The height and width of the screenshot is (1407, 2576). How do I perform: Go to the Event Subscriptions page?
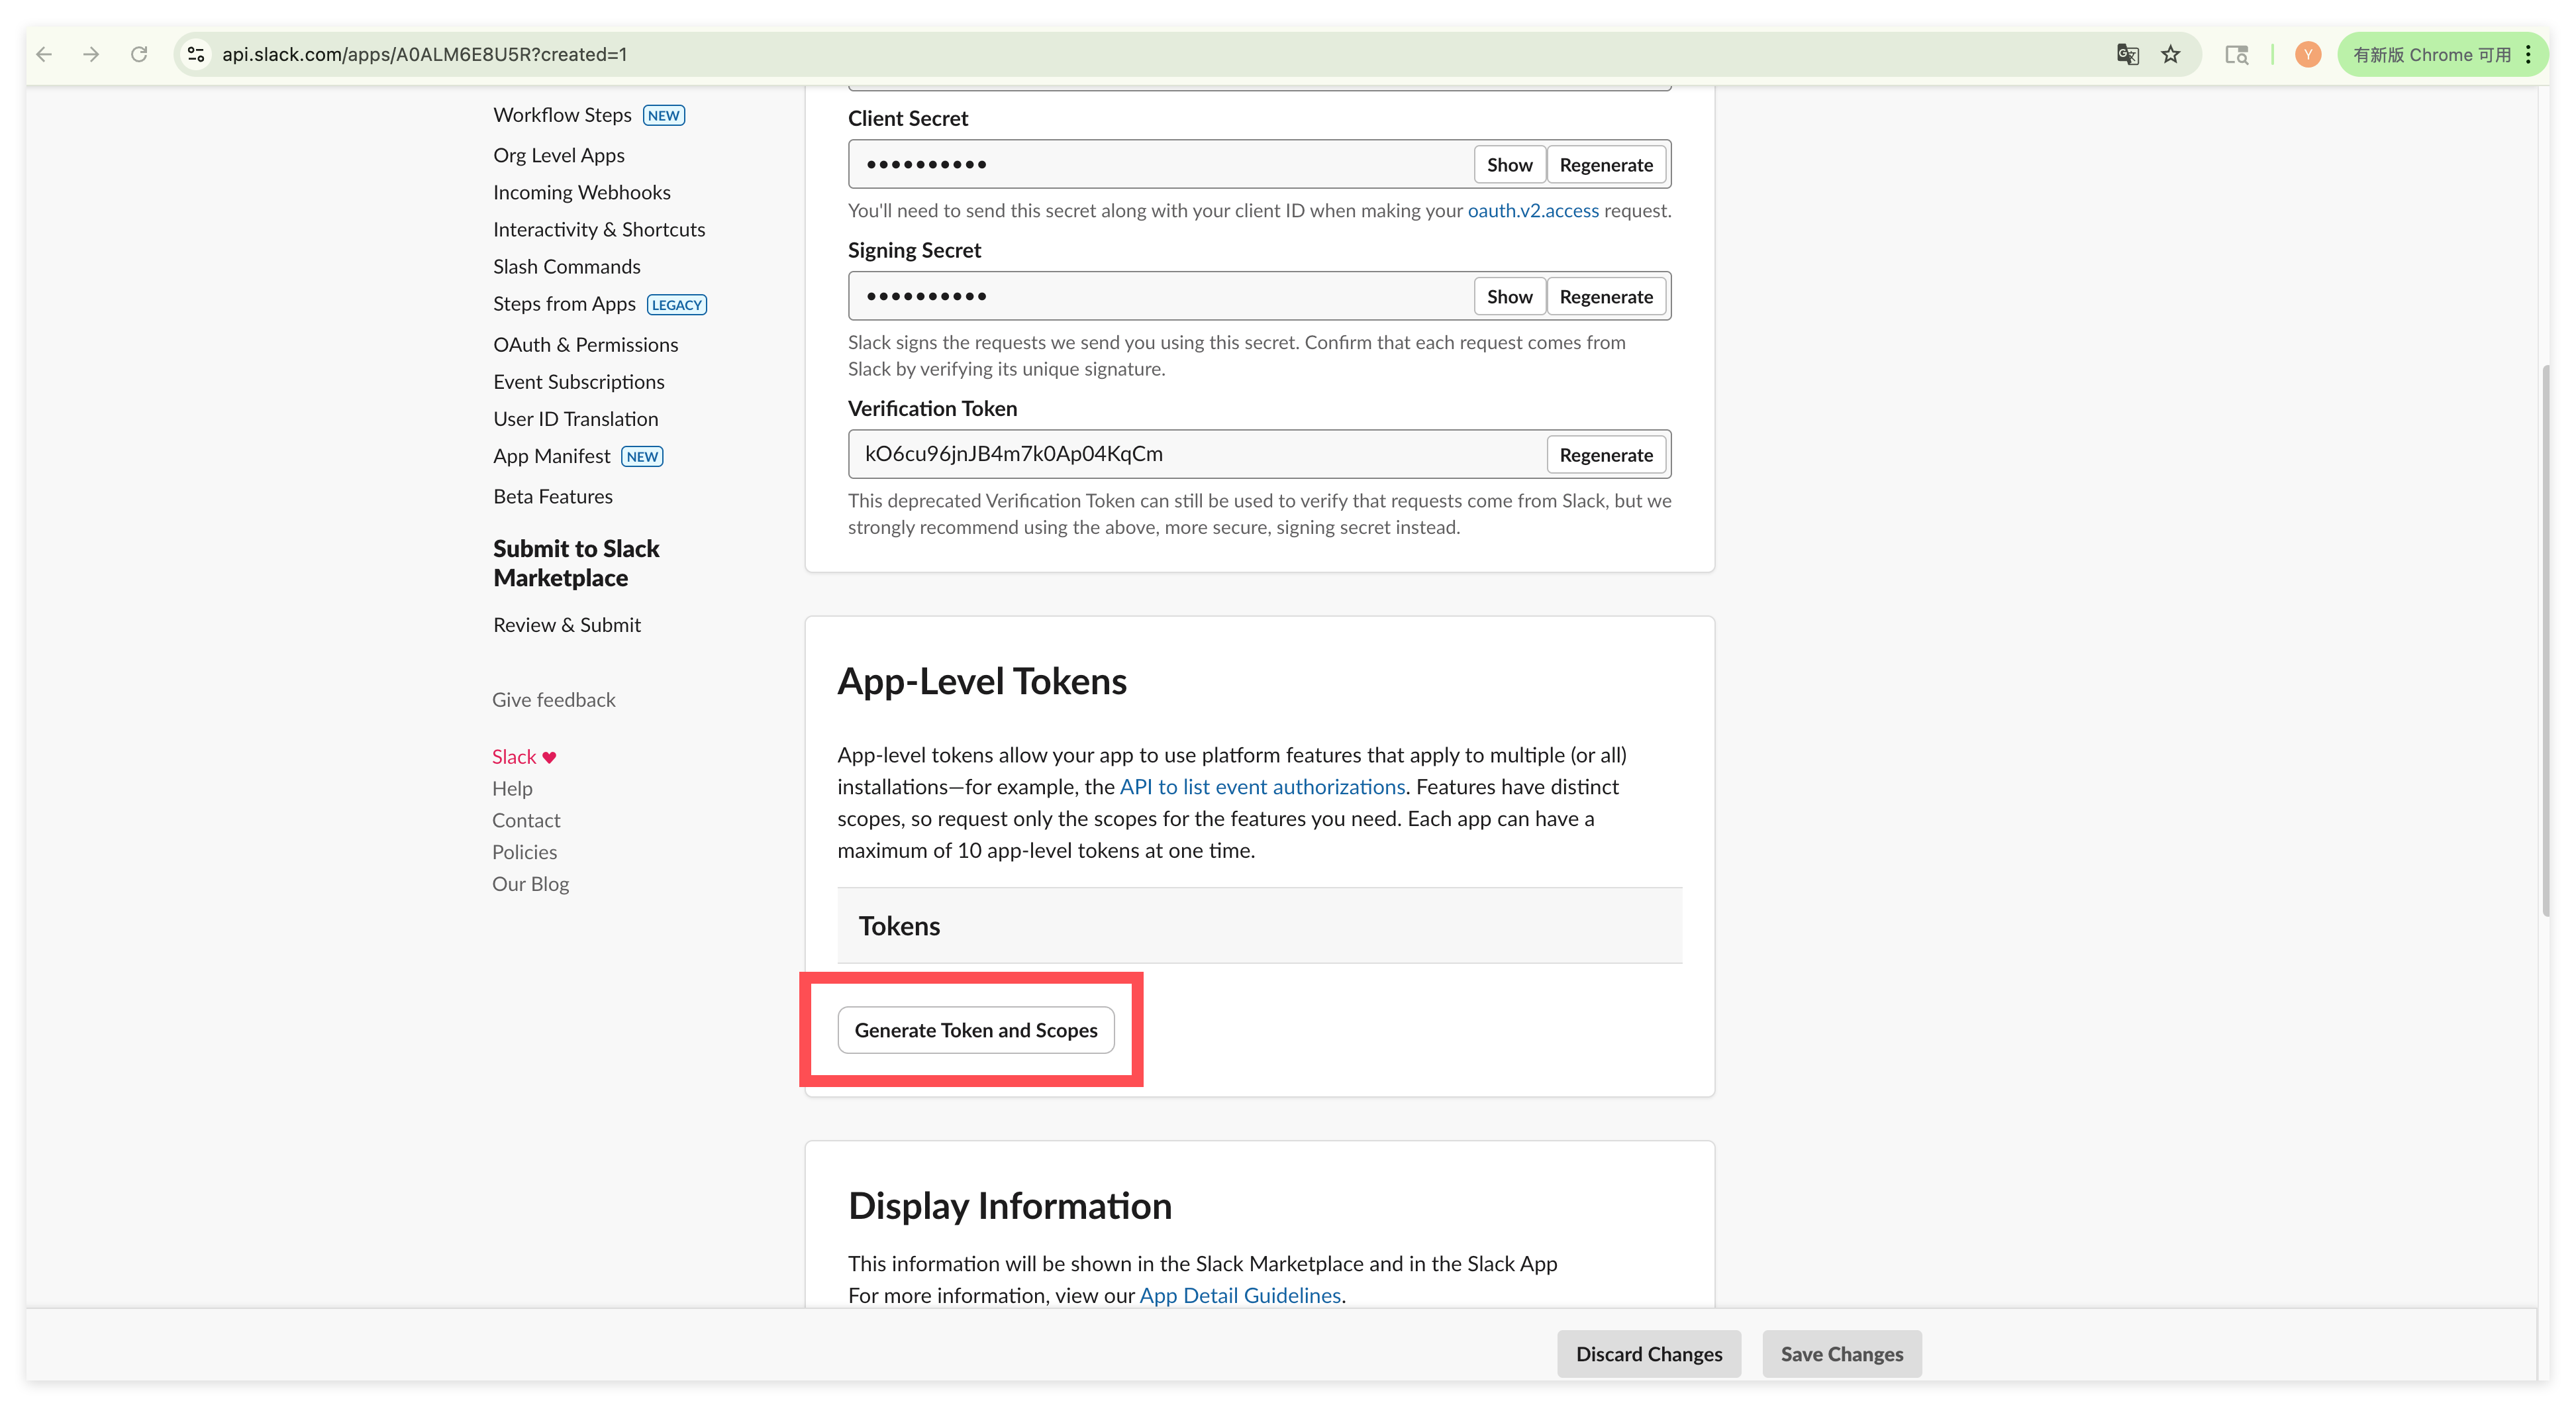(x=578, y=382)
